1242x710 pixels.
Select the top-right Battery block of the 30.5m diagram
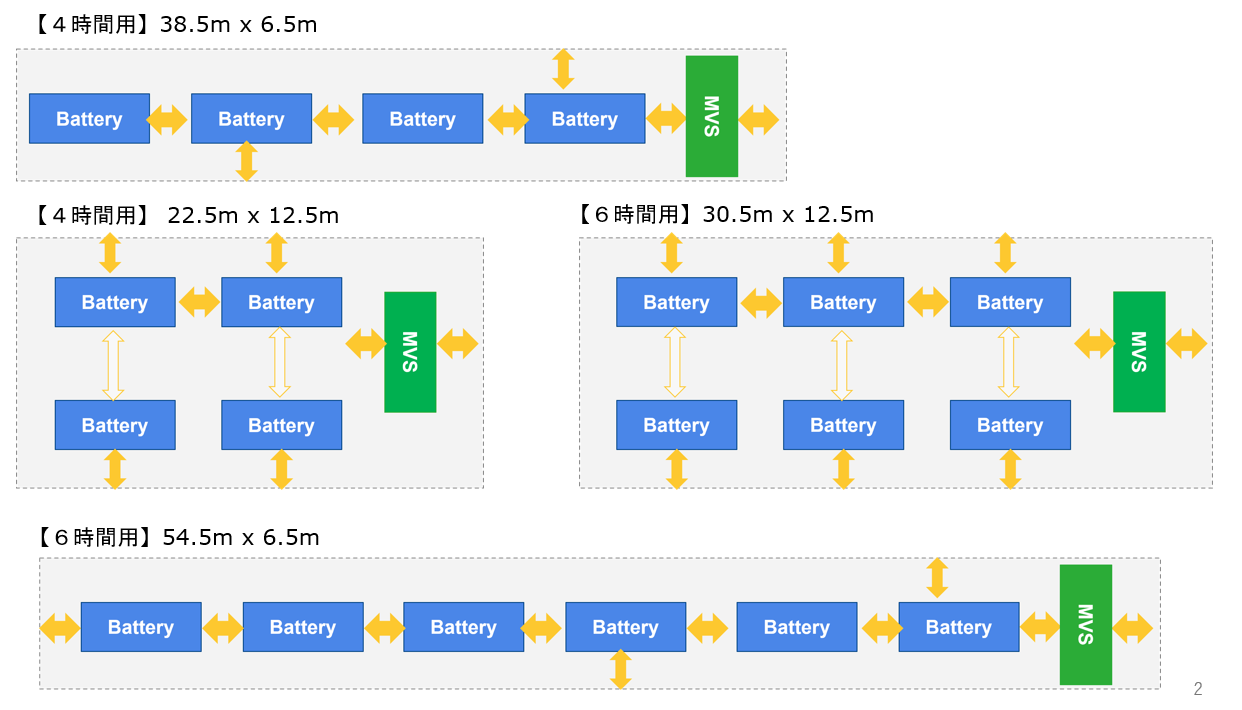pos(1009,302)
